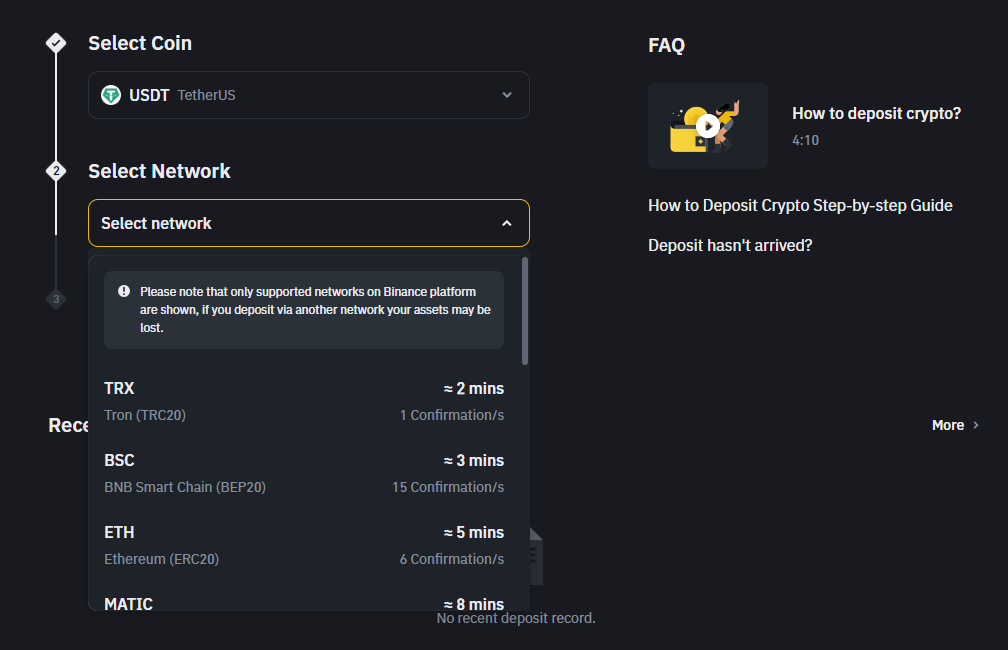Click the step 2 diamond marker

[x=56, y=171]
